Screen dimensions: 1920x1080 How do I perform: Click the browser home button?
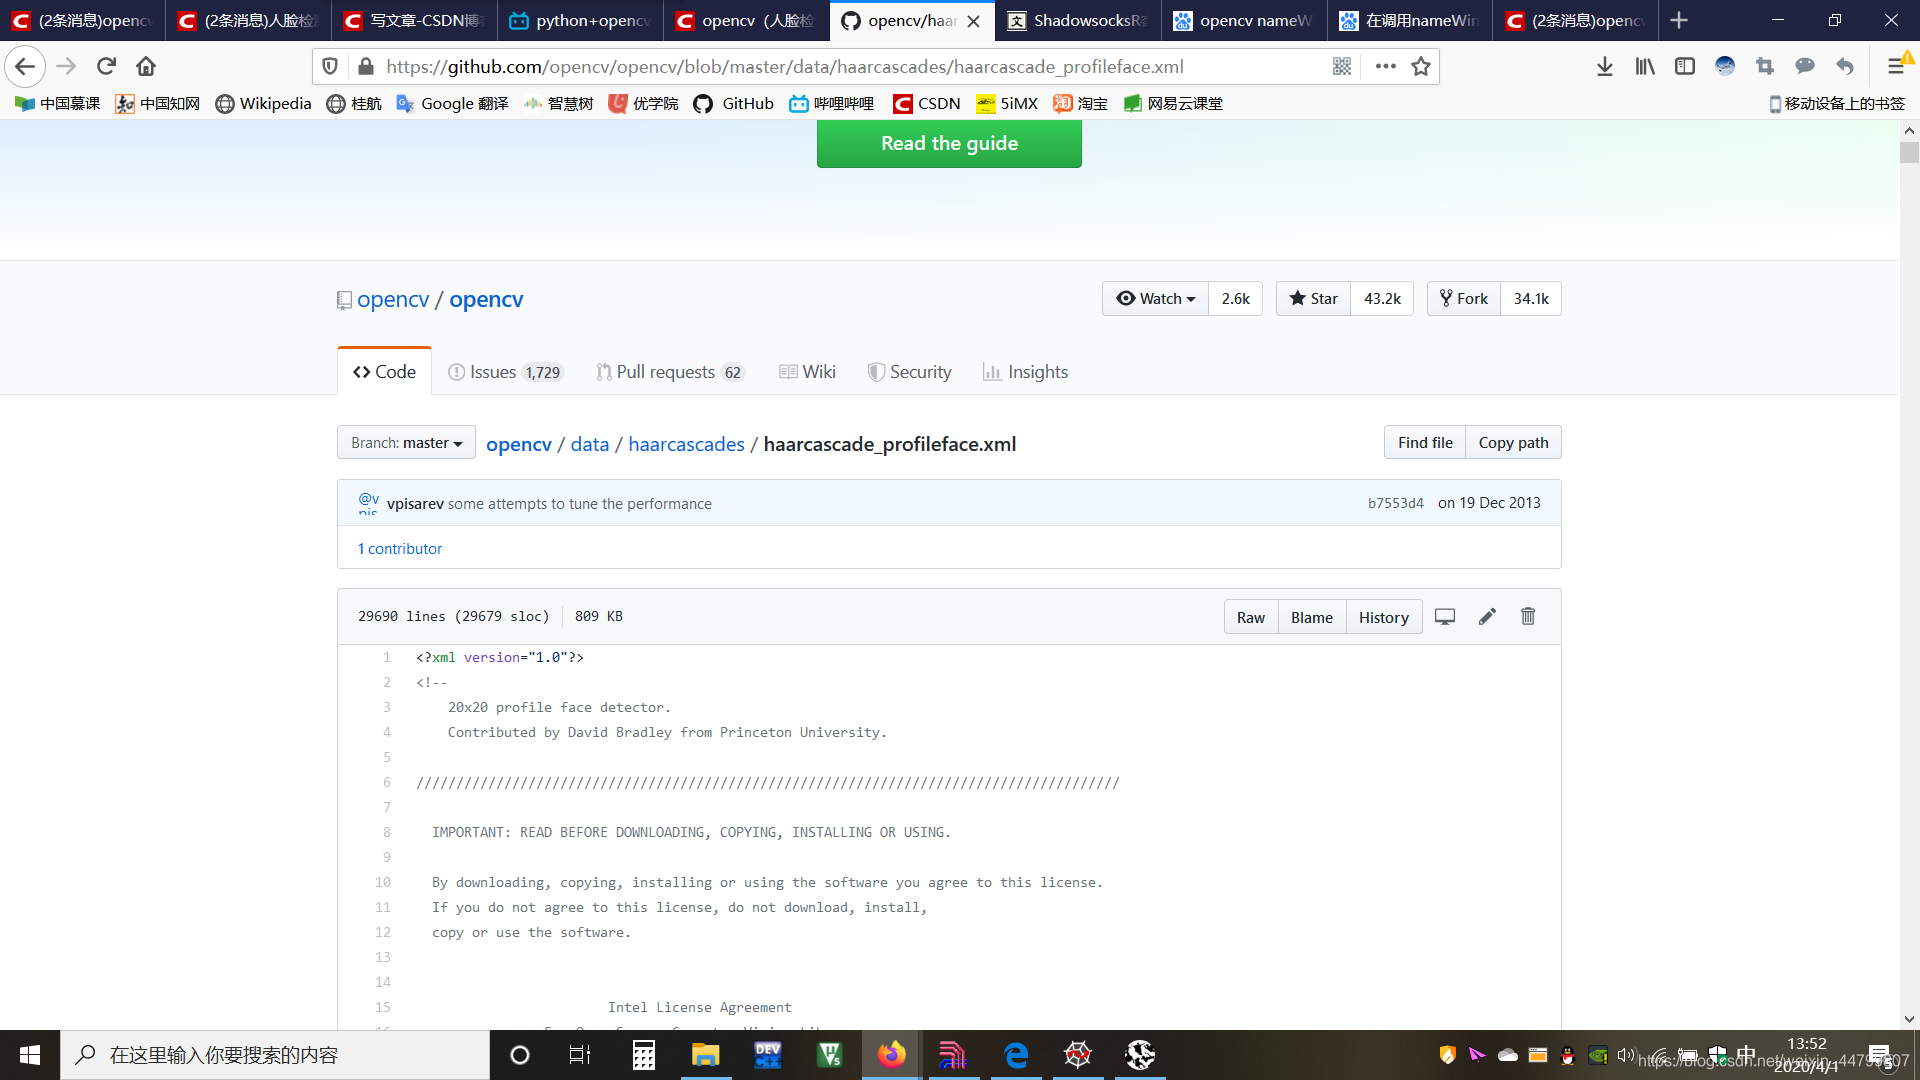tap(146, 67)
